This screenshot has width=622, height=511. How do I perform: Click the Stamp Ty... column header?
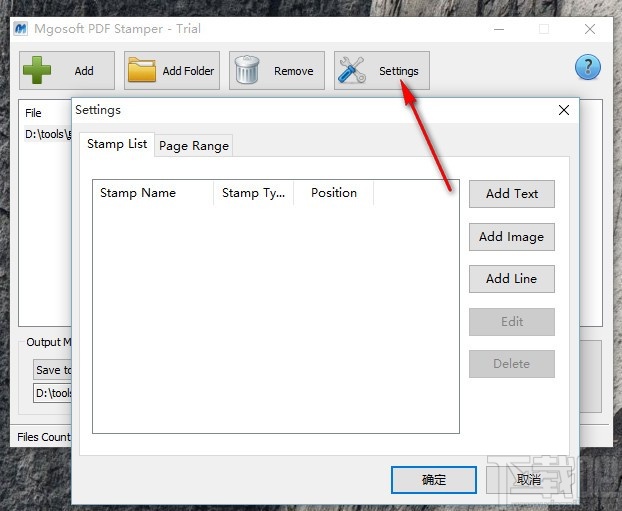click(x=253, y=193)
